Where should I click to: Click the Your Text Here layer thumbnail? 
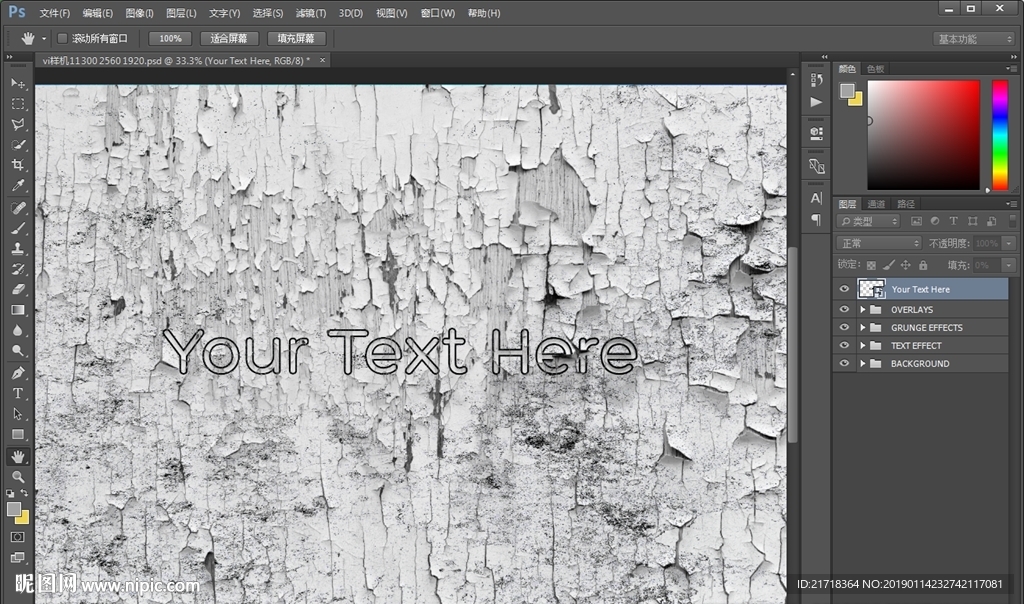click(871, 289)
